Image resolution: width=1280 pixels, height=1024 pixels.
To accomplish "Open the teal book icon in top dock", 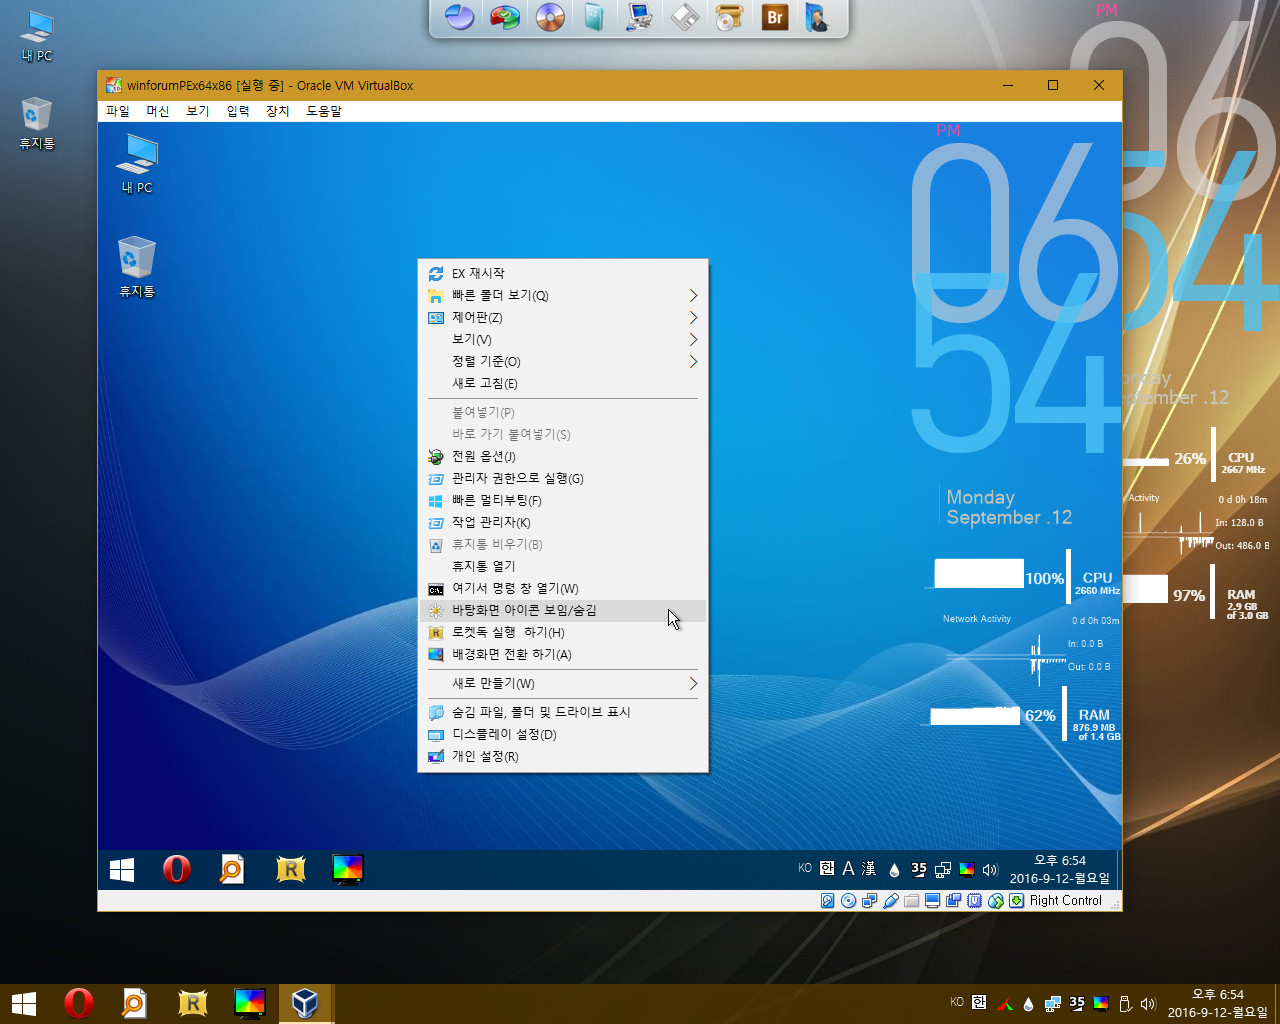I will coord(594,17).
